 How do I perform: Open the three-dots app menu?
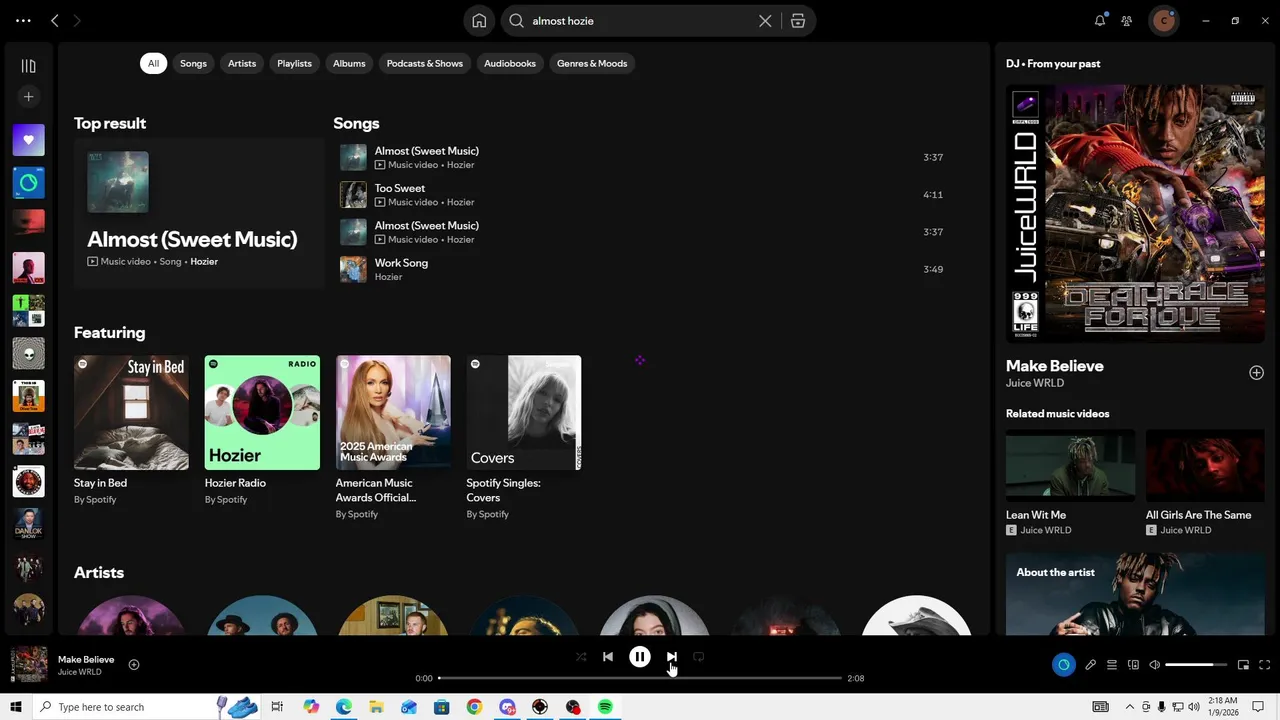pos(23,20)
